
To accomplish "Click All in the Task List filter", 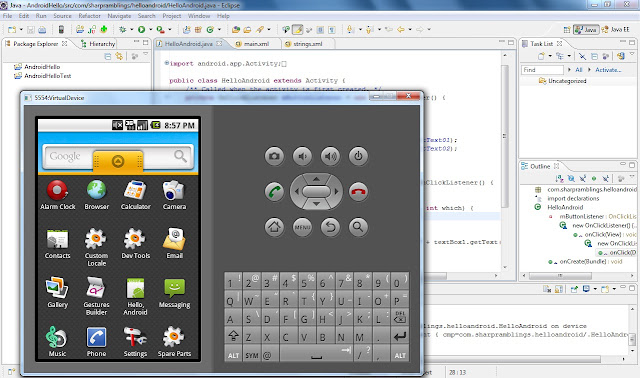I will click(x=578, y=70).
